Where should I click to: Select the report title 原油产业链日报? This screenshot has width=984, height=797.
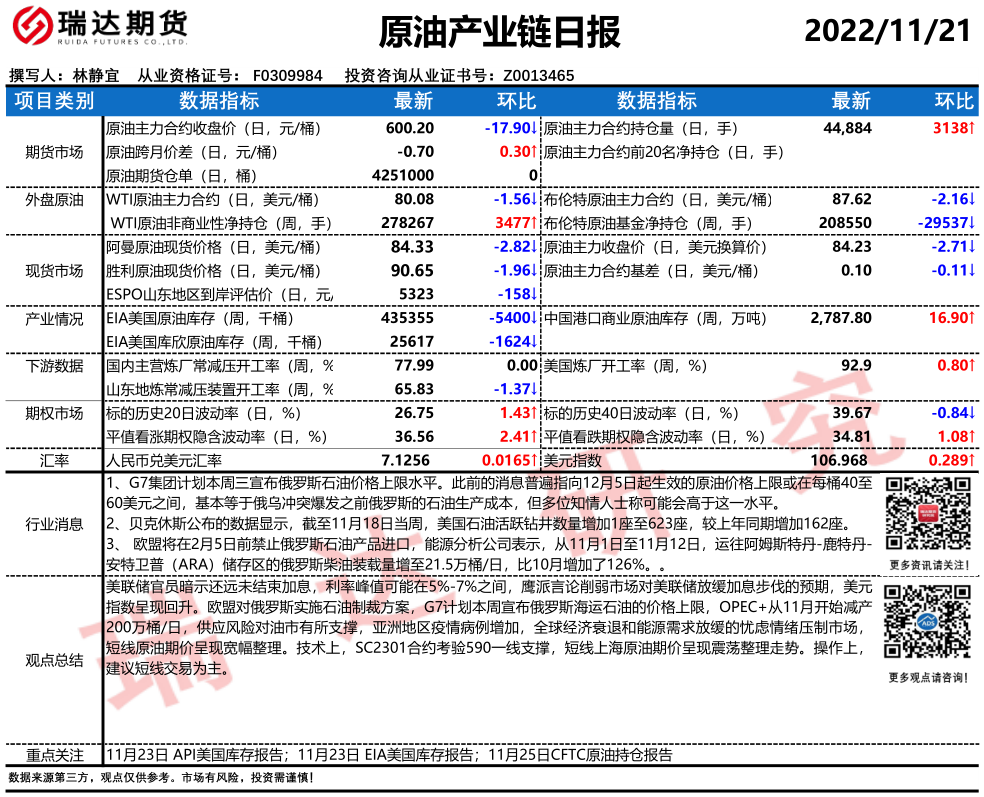pos(498,32)
